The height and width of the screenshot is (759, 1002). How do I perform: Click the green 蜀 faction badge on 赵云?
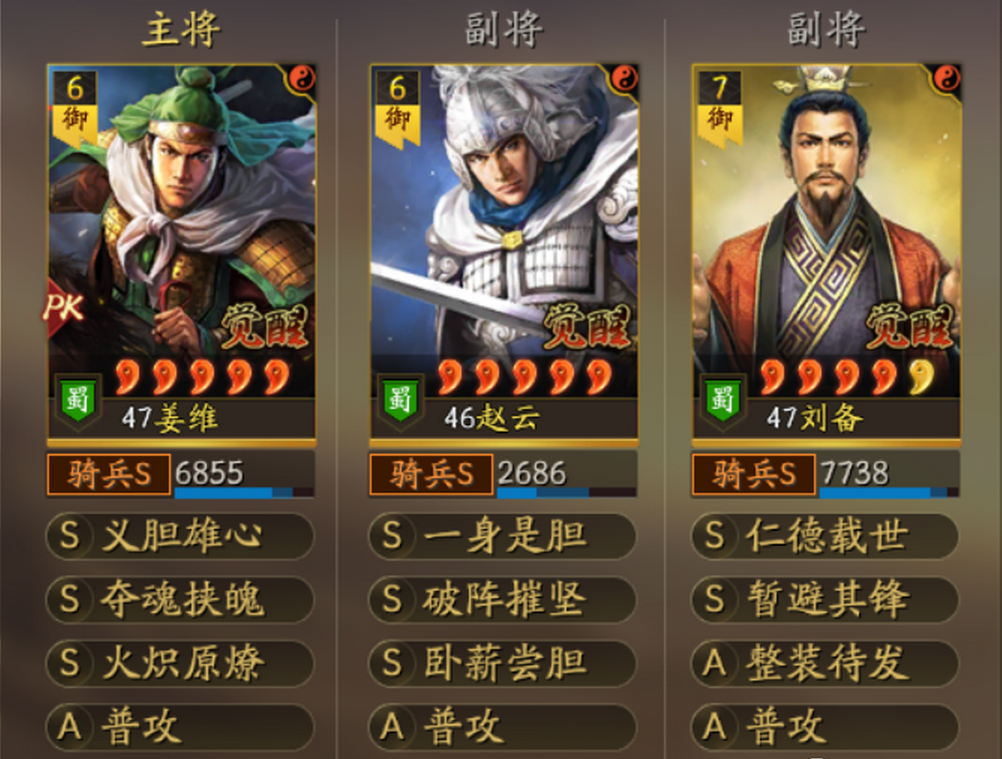[x=401, y=400]
